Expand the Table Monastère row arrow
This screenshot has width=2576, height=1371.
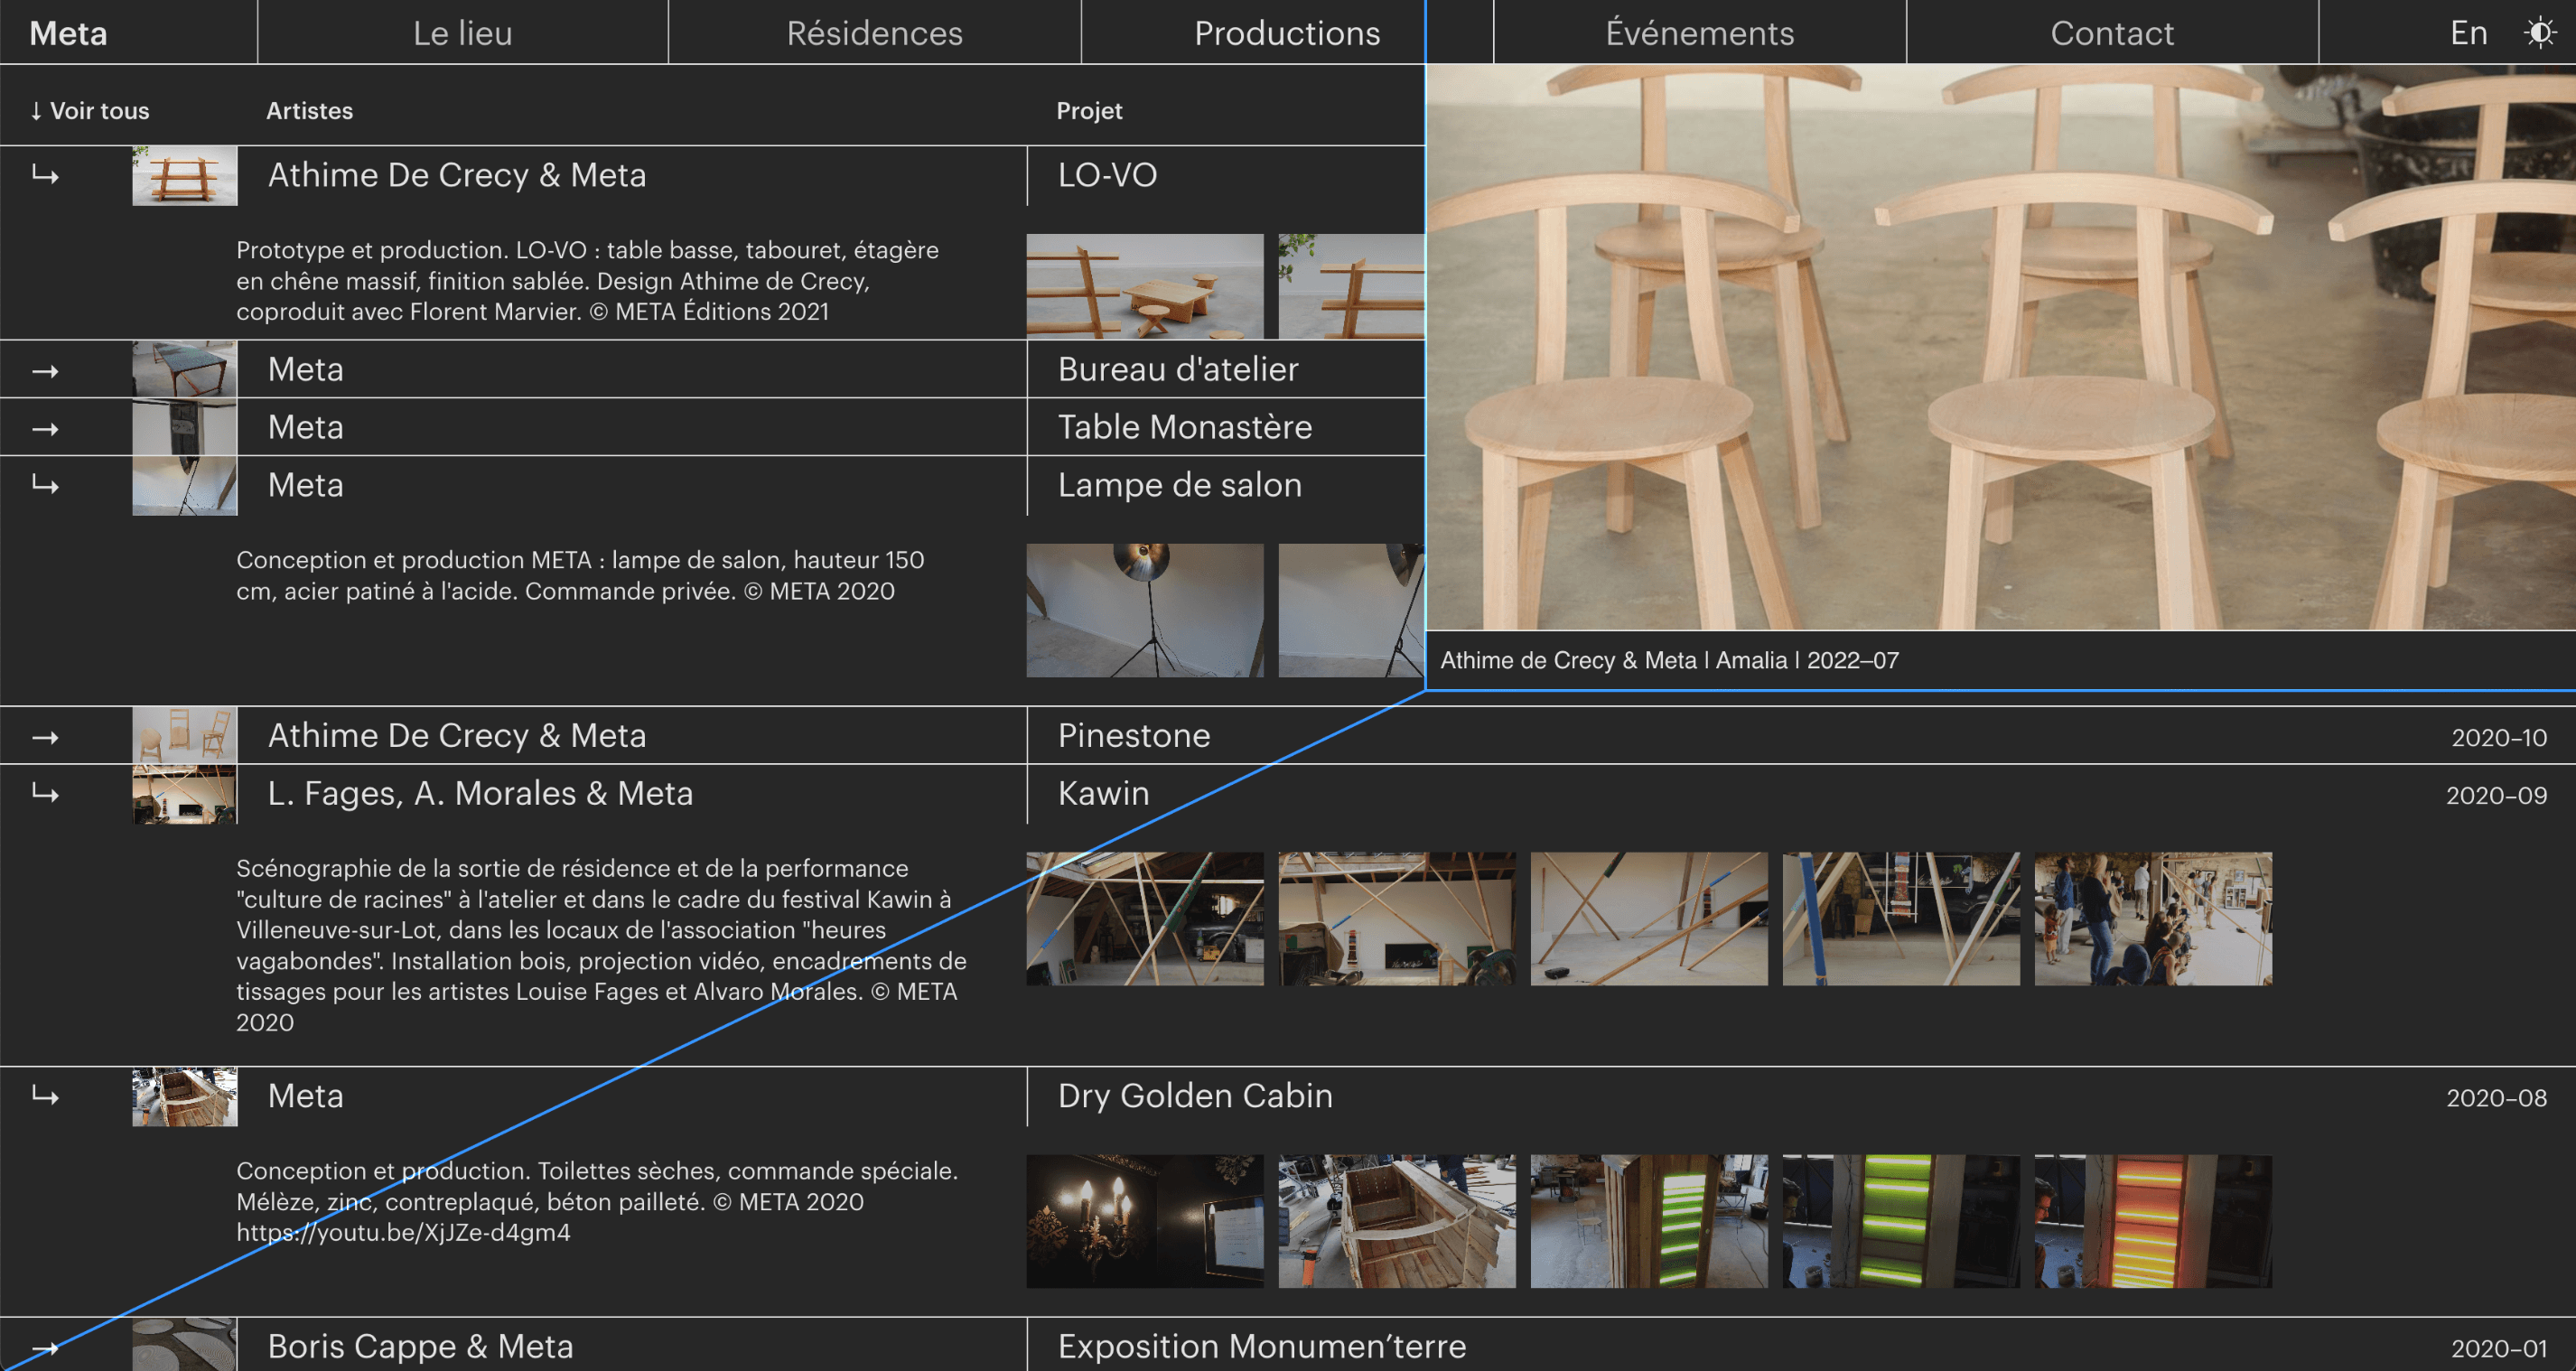pos(45,429)
